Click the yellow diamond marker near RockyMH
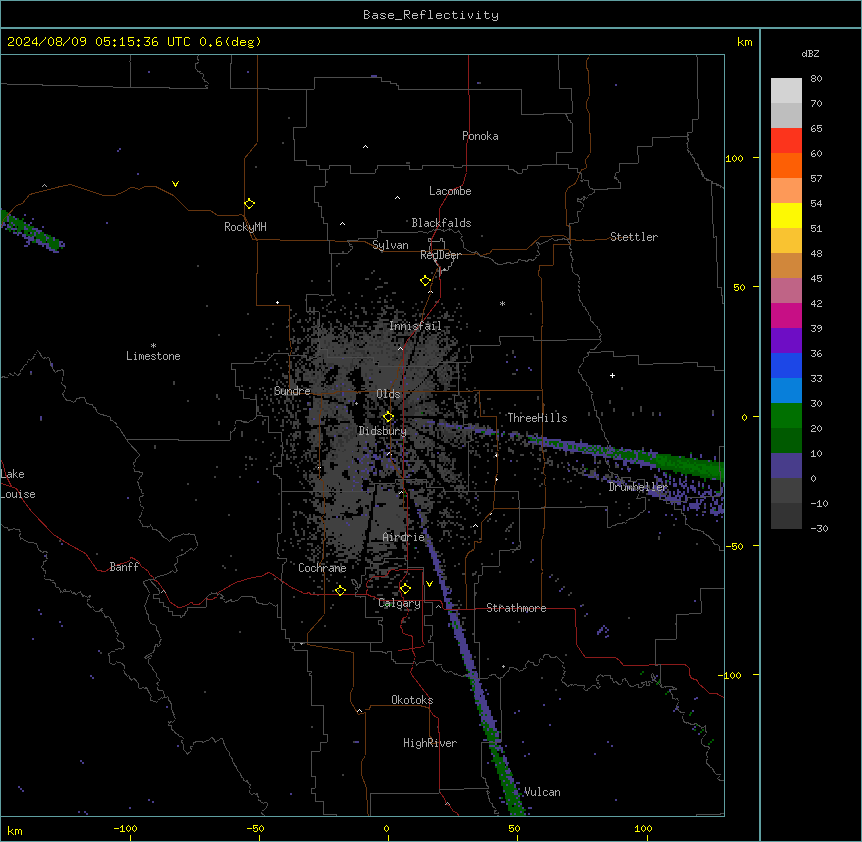862x842 pixels. point(249,204)
